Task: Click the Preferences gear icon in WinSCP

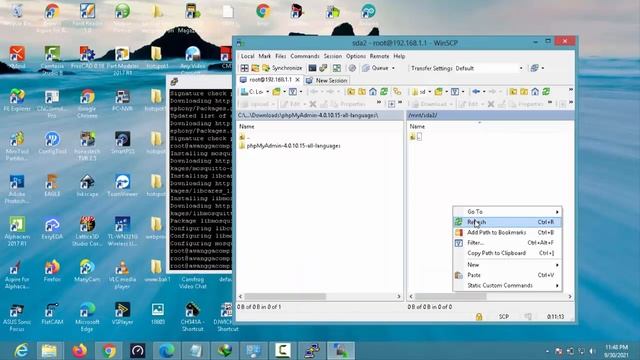Action: coord(352,68)
